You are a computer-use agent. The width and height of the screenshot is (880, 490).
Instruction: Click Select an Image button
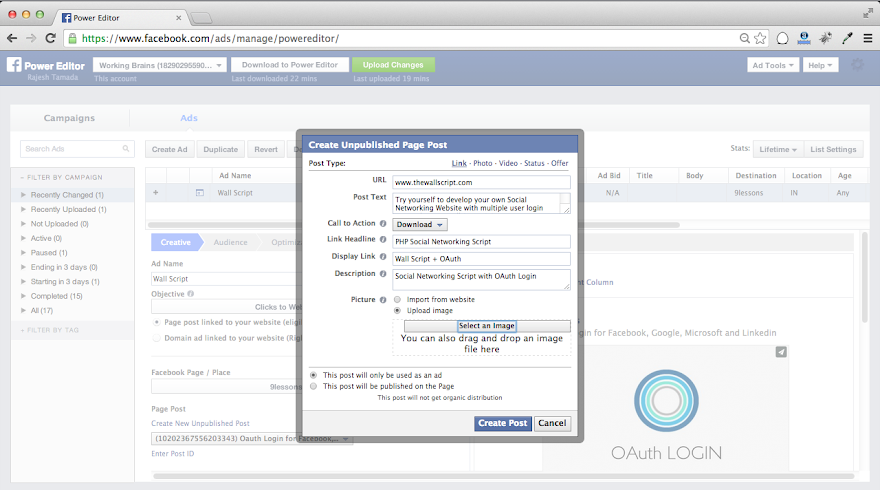[x=487, y=326]
